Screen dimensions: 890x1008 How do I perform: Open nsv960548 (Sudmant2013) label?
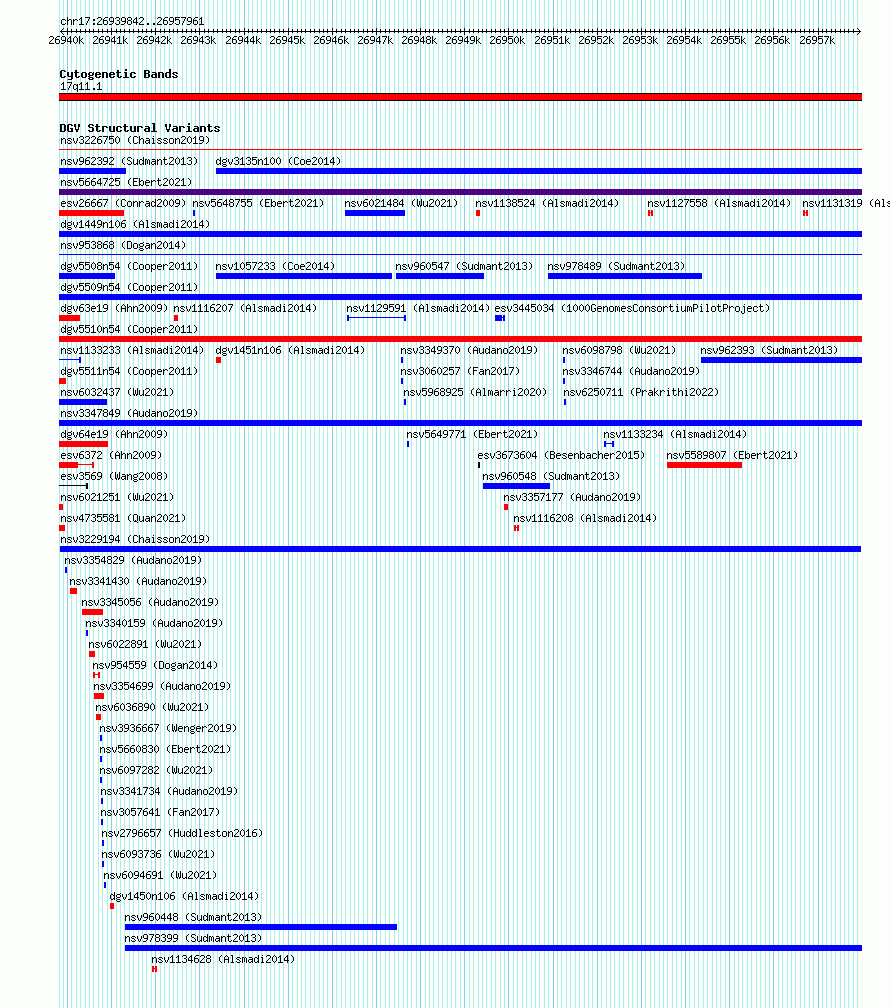coord(551,476)
